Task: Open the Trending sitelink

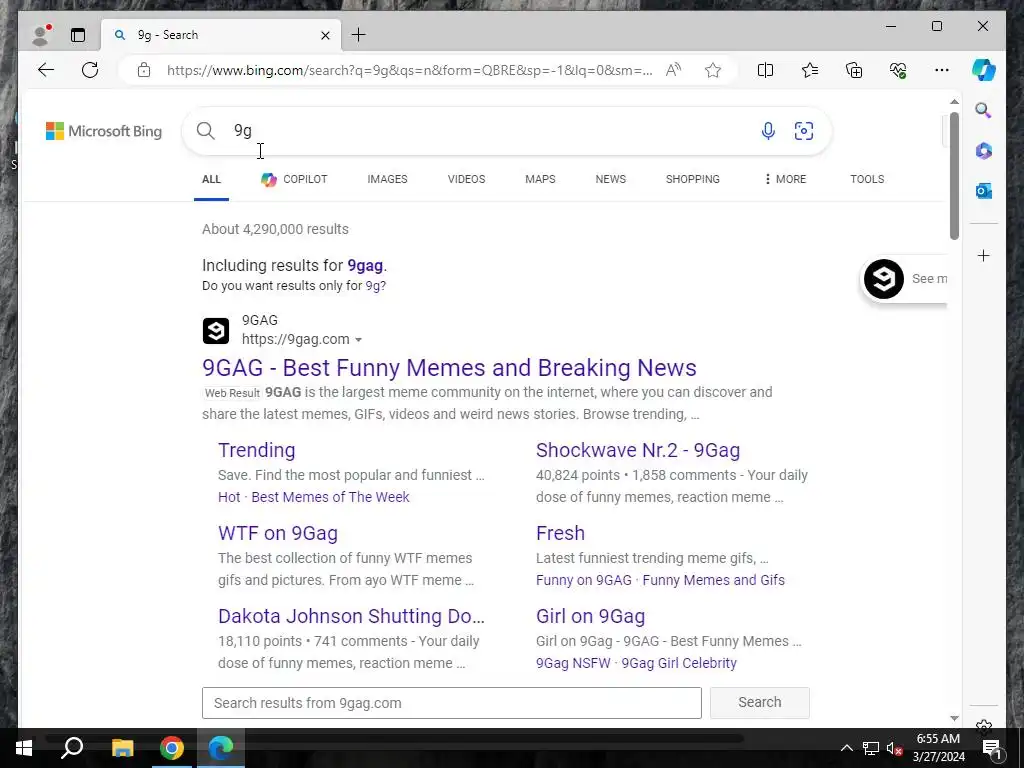Action: pyautogui.click(x=257, y=450)
